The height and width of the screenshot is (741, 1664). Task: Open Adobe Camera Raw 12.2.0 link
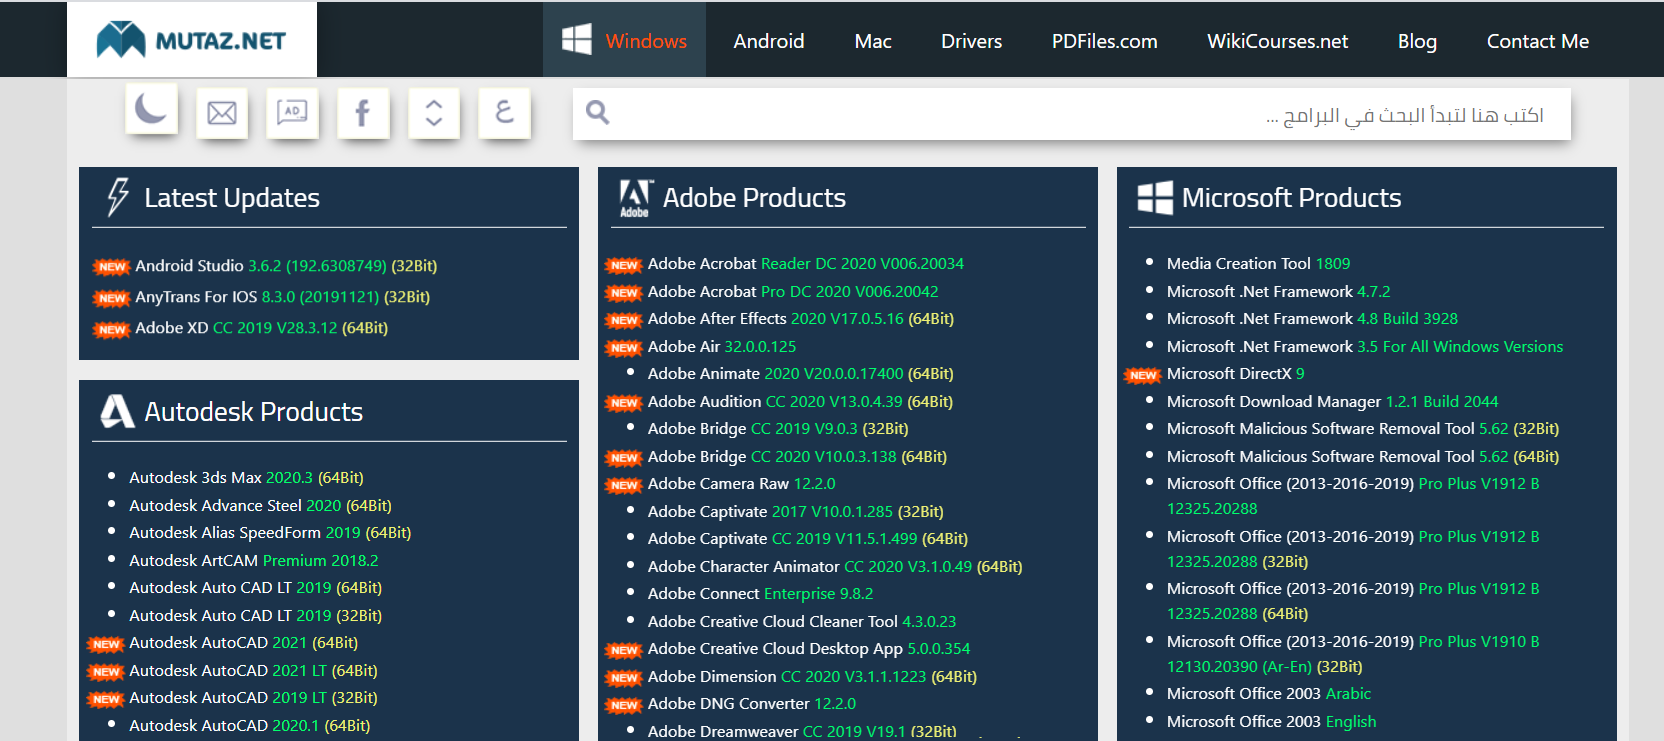click(x=742, y=484)
